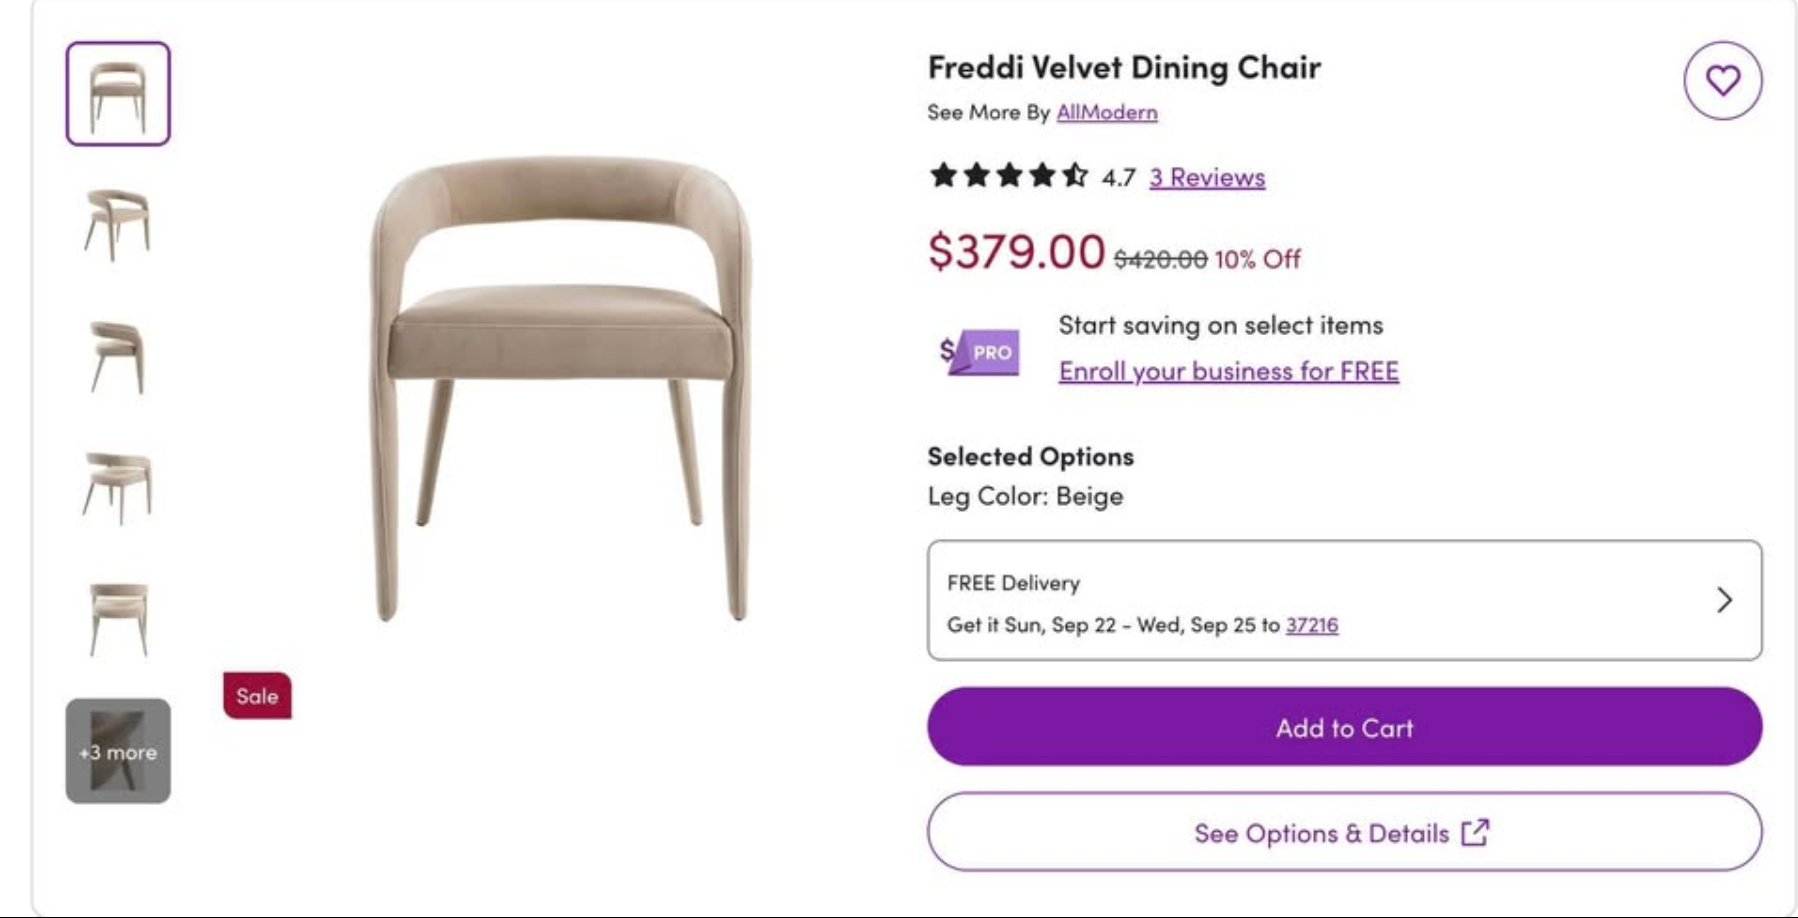Click the Freddi Velvet Dining Chair title
This screenshot has height=918, width=1798.
pos(1124,67)
